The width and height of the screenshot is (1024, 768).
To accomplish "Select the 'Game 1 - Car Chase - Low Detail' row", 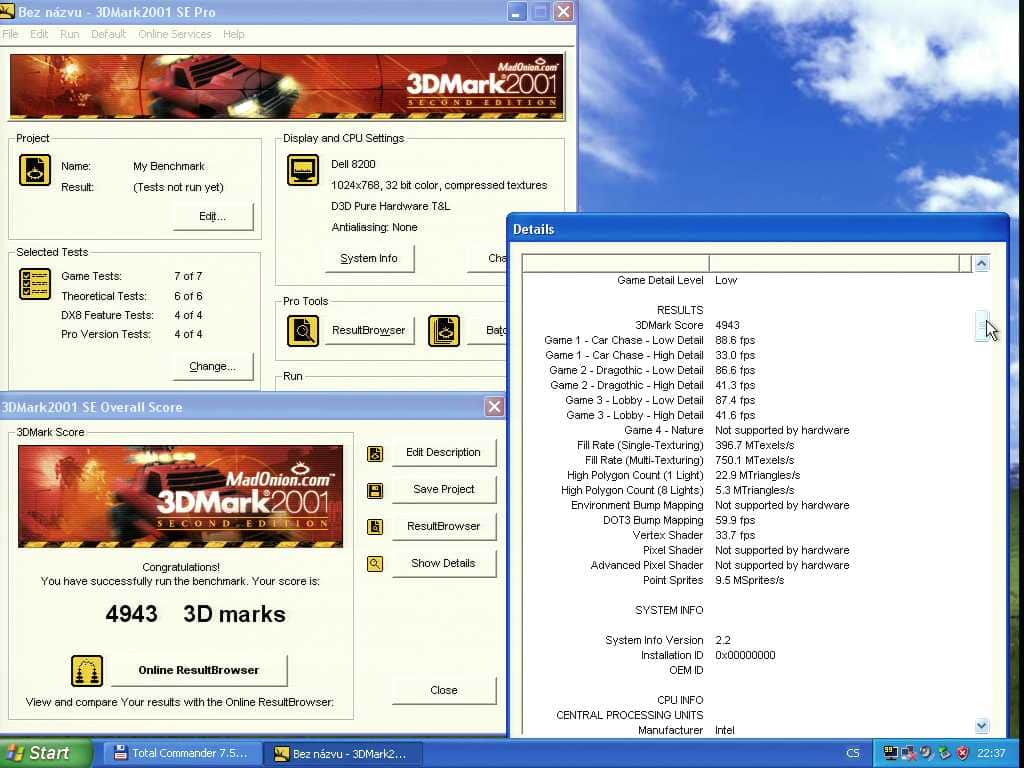I will tap(747, 340).
